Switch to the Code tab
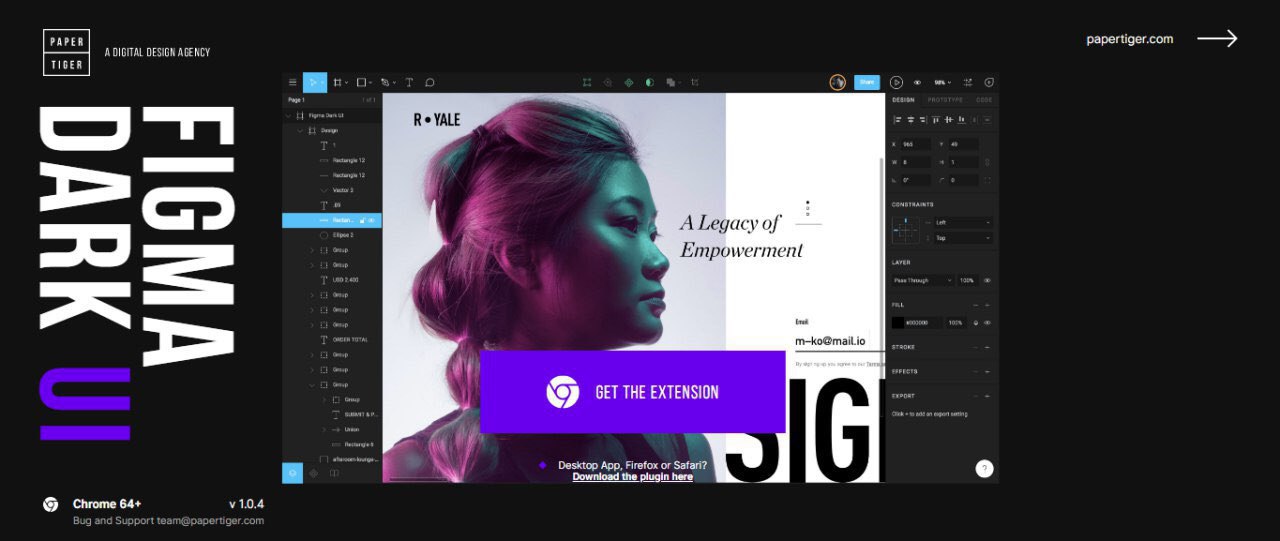 pyautogui.click(x=984, y=100)
